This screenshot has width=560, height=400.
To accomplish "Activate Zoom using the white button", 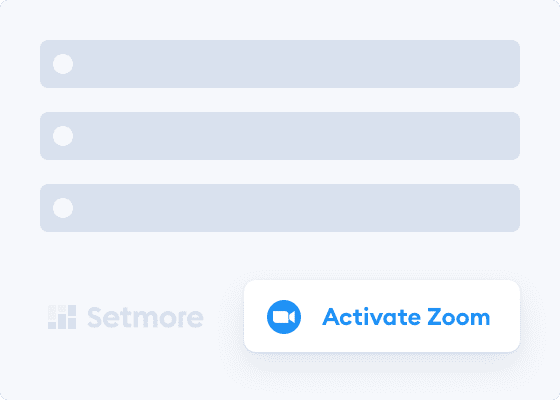I will [382, 316].
